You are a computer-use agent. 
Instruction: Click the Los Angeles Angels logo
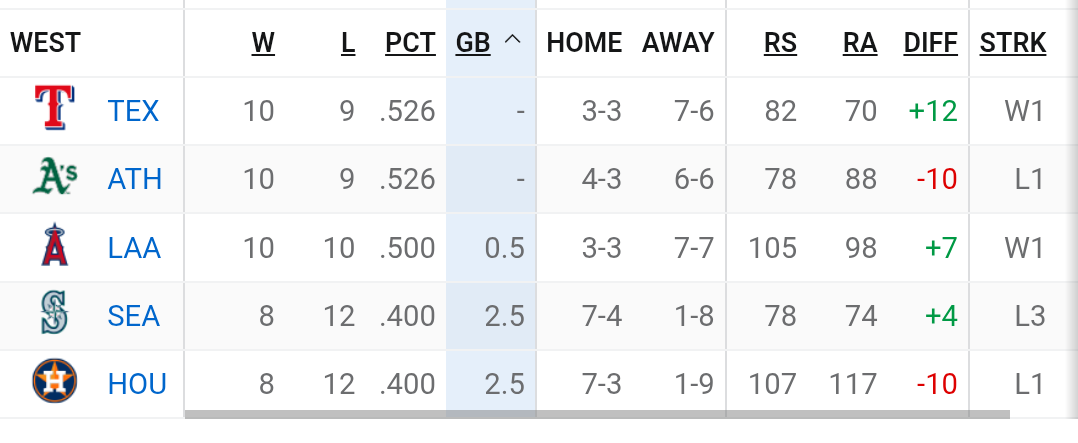click(55, 246)
